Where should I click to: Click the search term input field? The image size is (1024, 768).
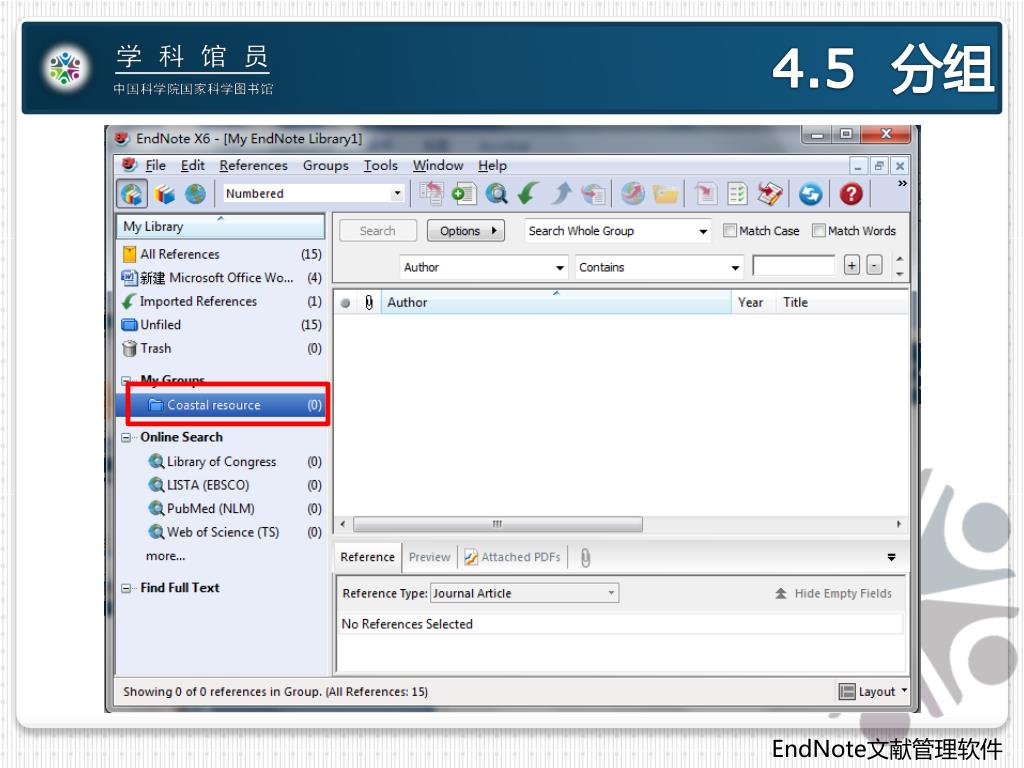coord(793,265)
